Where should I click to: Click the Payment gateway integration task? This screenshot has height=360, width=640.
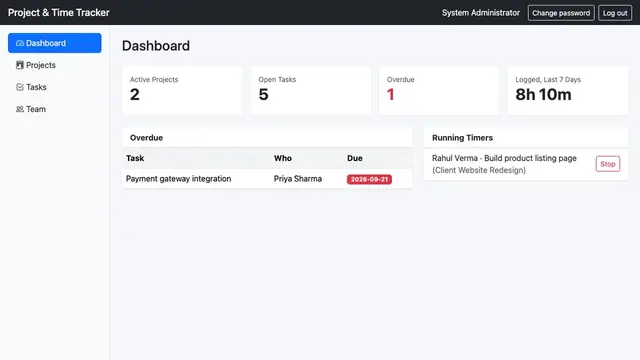pos(178,179)
